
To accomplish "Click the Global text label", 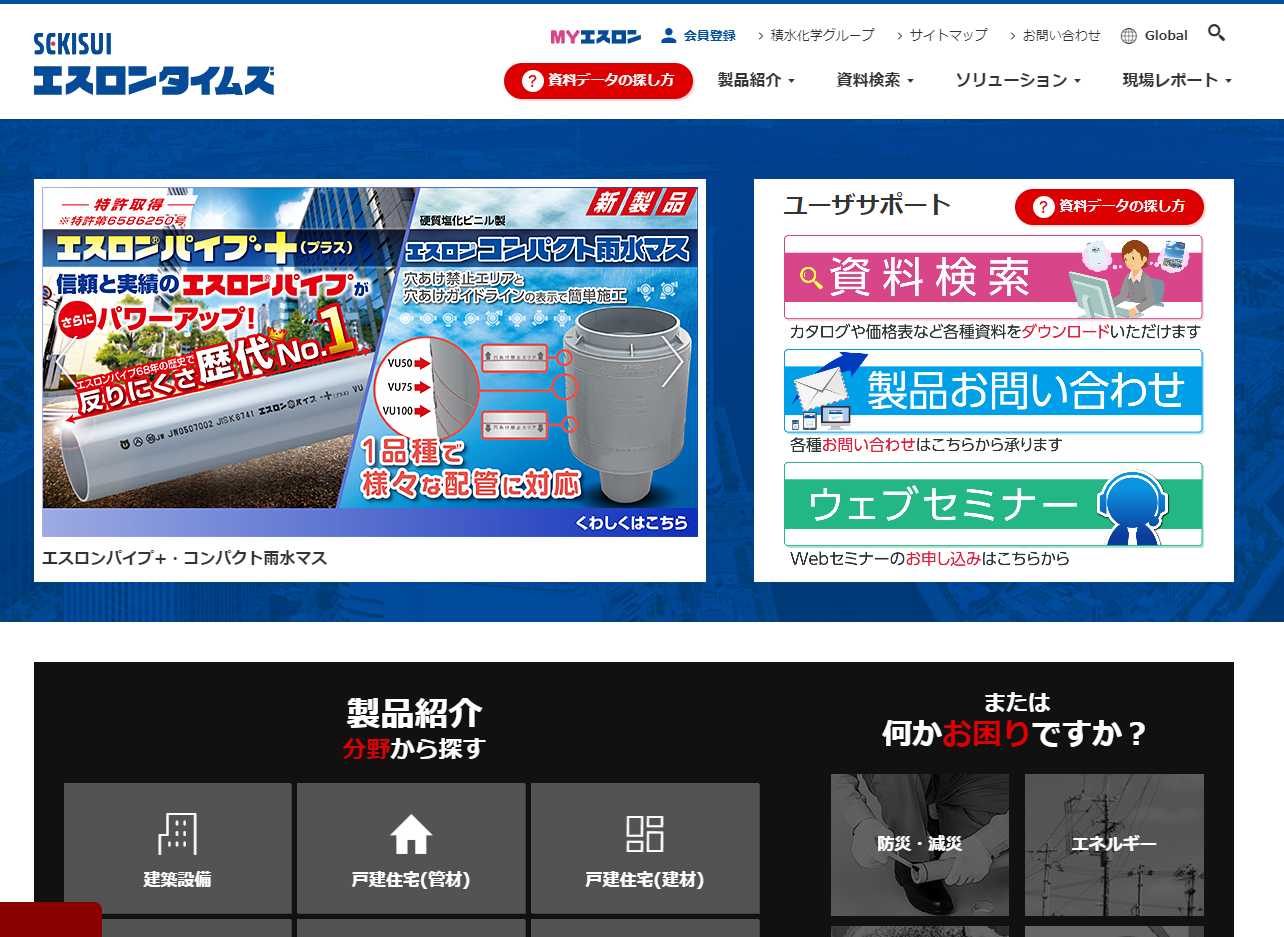I will coord(1166,36).
